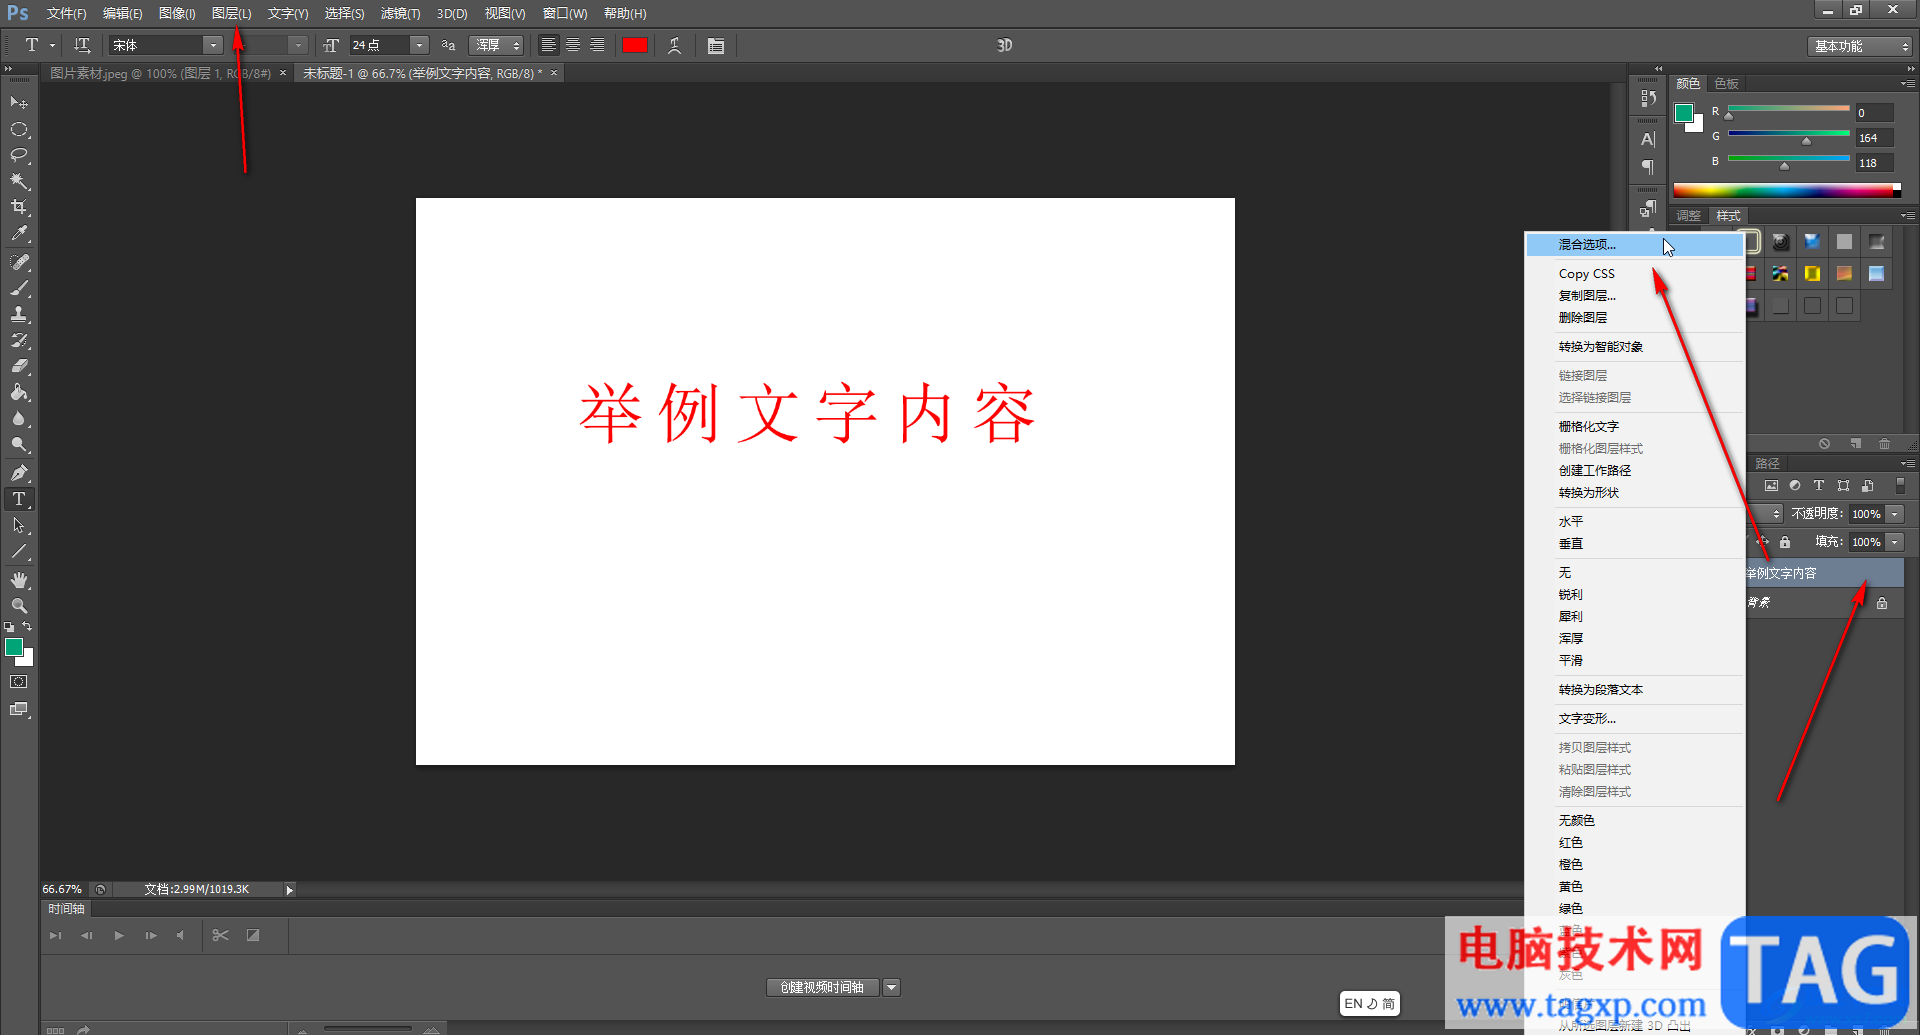Open the Type tool preset picker arrow
The height and width of the screenshot is (1035, 1920).
point(53,45)
